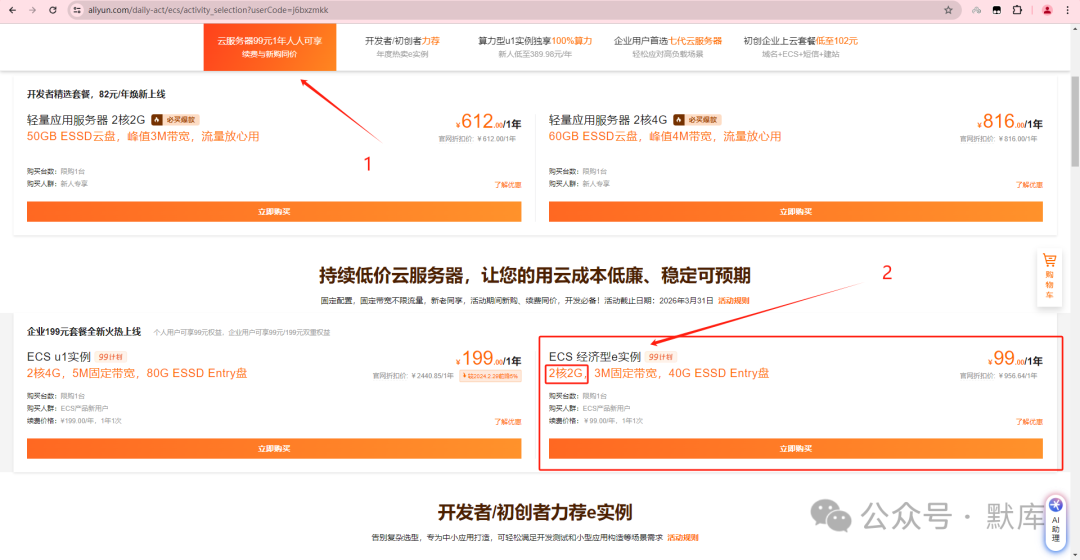The width and height of the screenshot is (1080, 560).
Task: Open 活动规则 link under 开发者/初创者力荐e实例 heading
Action: pos(683,538)
